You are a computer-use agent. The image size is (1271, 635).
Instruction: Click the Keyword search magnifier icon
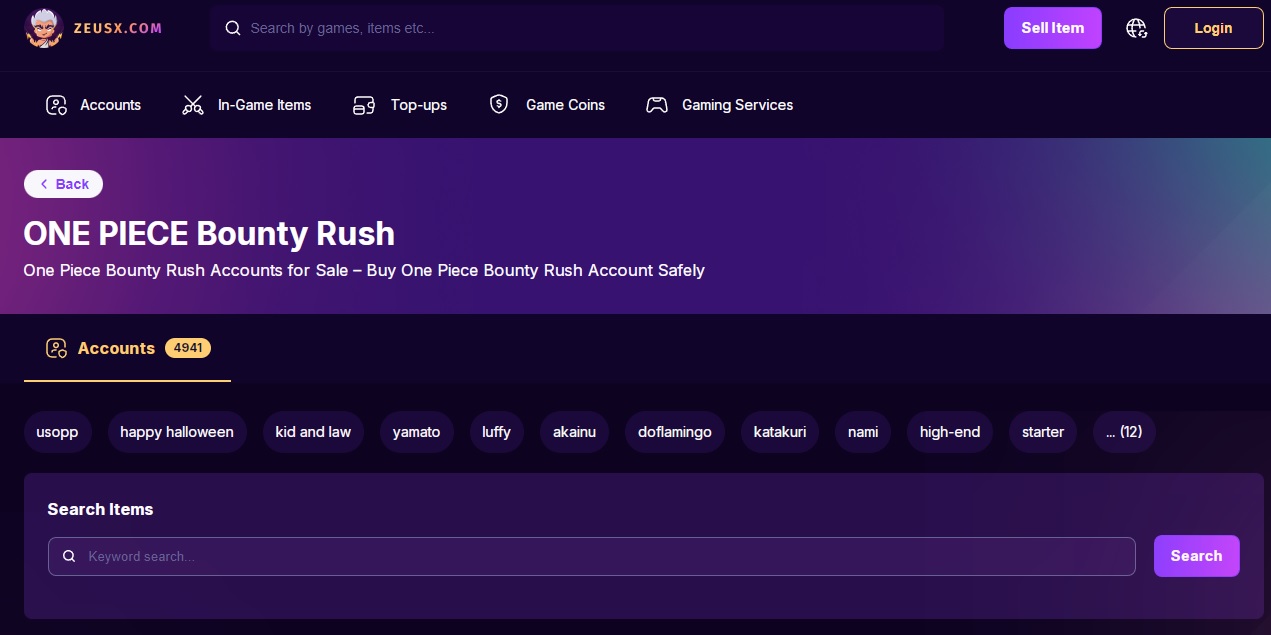[69, 556]
